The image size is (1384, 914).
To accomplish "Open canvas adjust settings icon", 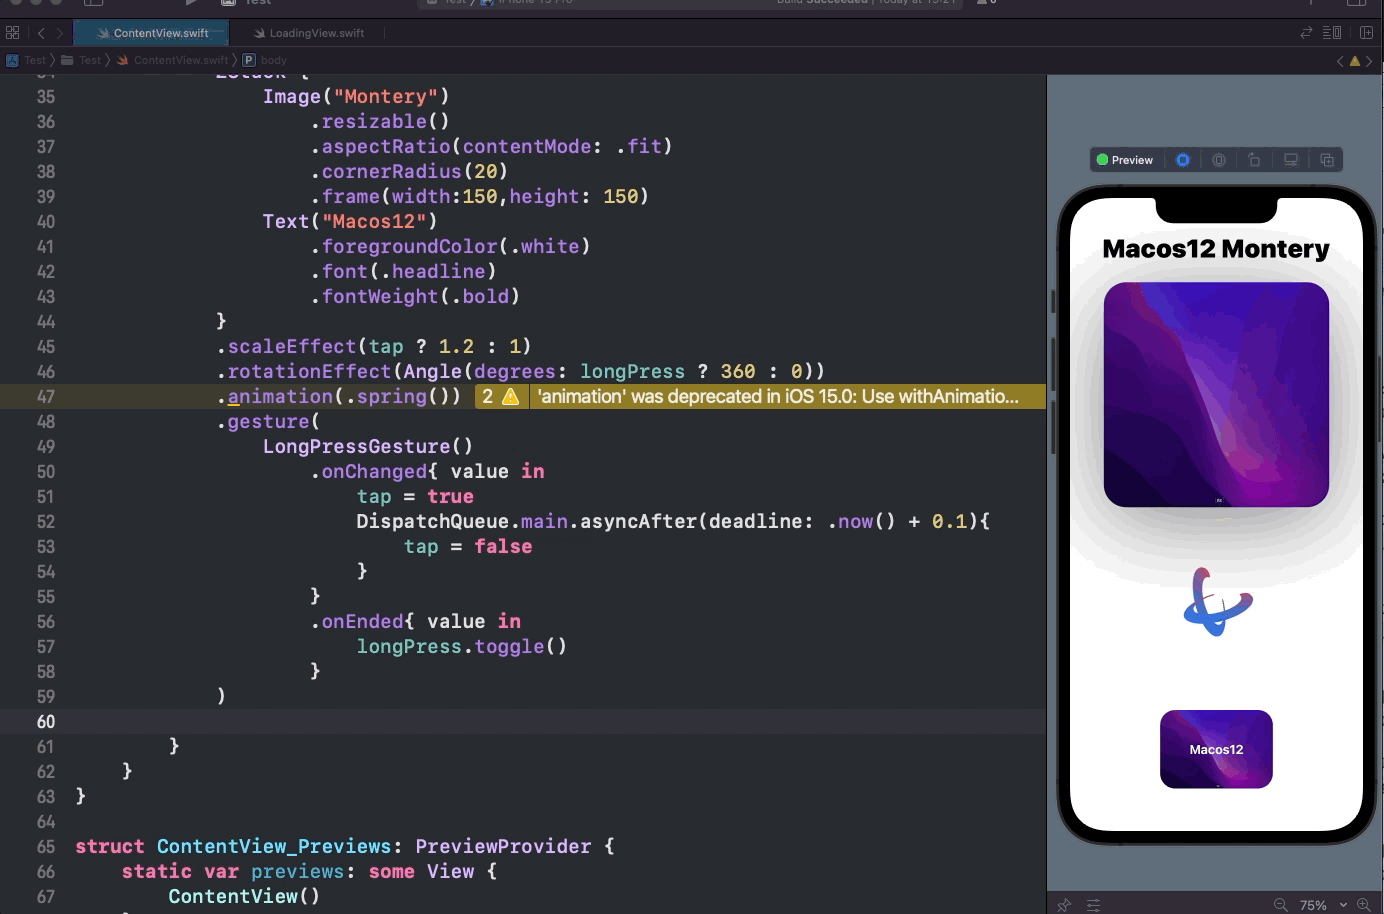I will [1094, 905].
